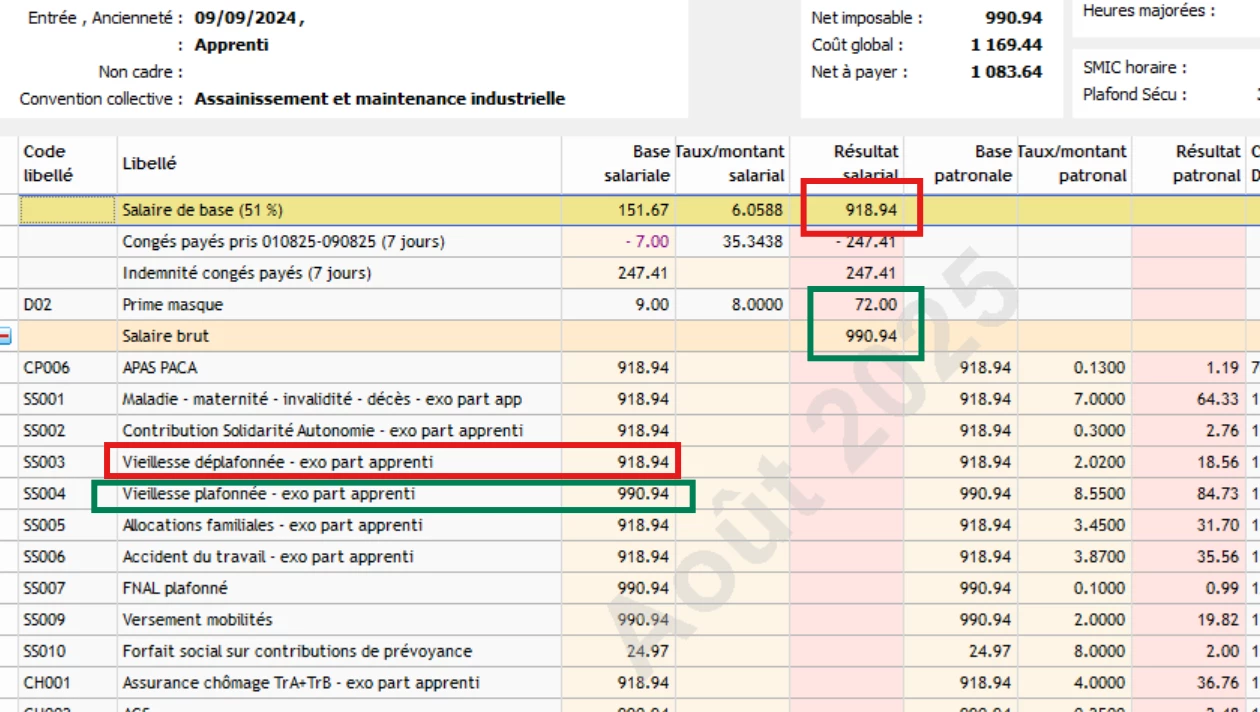Image resolution: width=1260 pixels, height=712 pixels.
Task: Click the 'Taux/montant salarial' column header
Action: click(x=731, y=164)
